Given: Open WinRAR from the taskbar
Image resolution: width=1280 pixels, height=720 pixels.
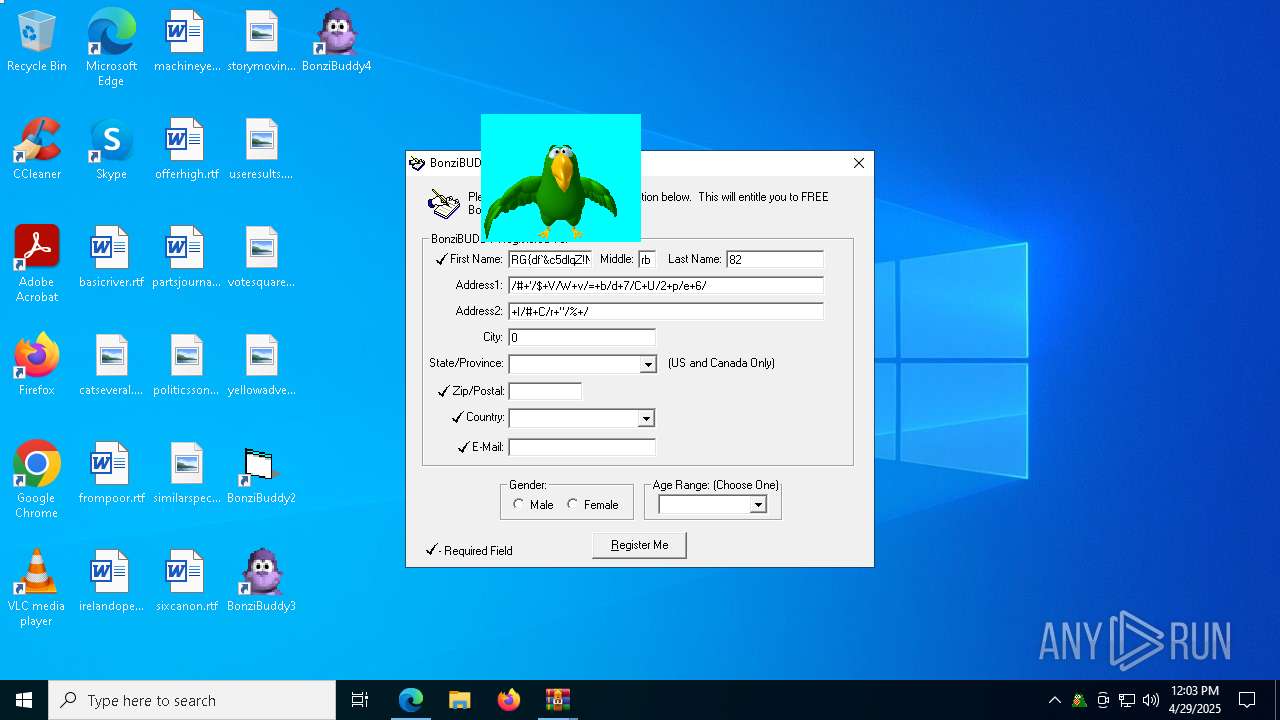Looking at the screenshot, I should tap(557, 700).
